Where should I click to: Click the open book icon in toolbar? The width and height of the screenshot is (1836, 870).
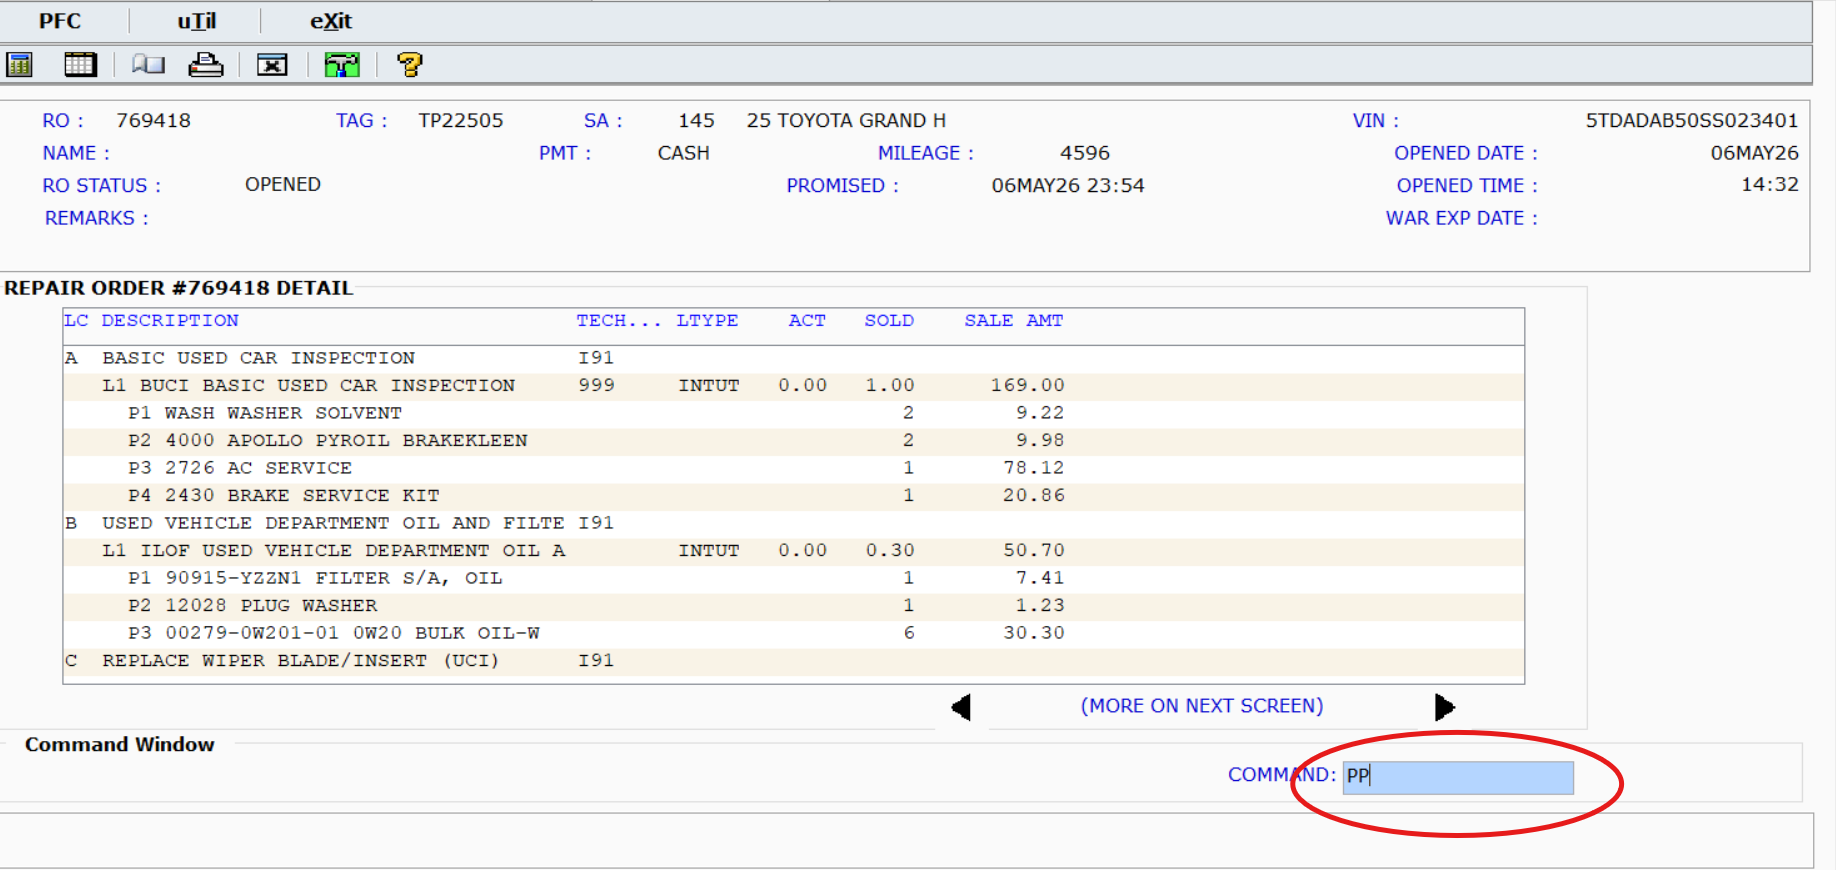click(148, 65)
